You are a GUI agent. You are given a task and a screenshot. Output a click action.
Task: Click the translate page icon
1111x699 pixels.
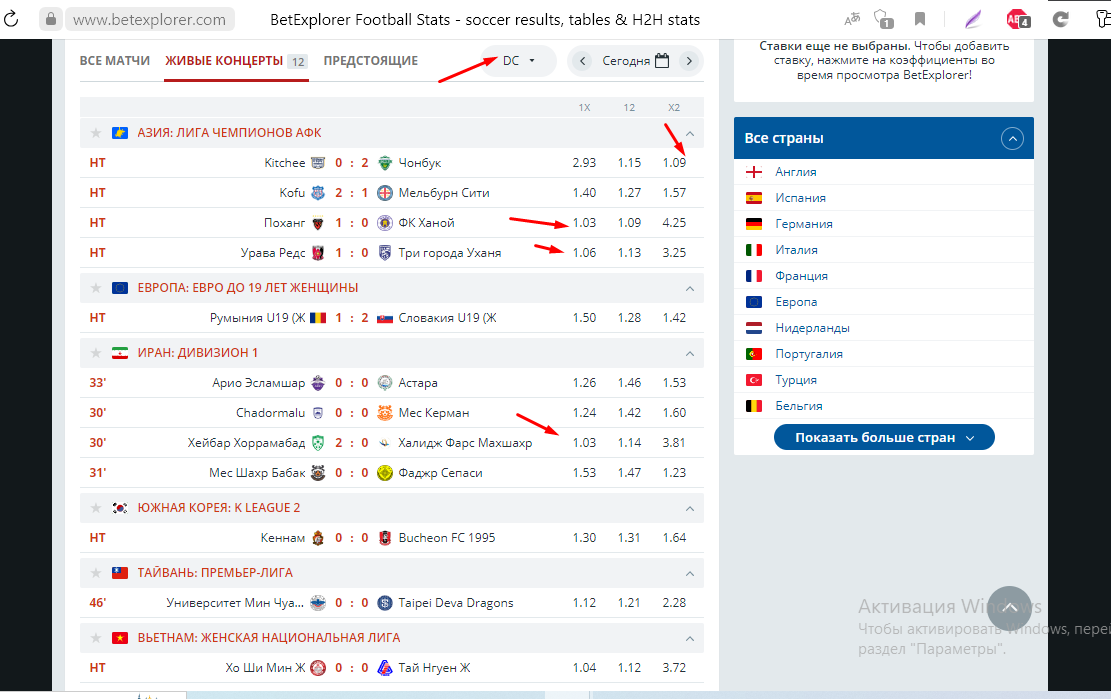tap(852, 19)
